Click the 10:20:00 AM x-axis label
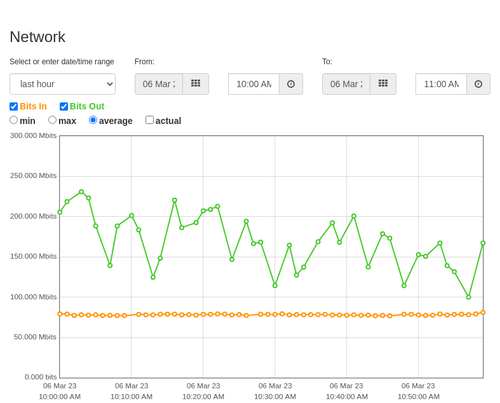This screenshot has height=403, width=500. (x=203, y=397)
